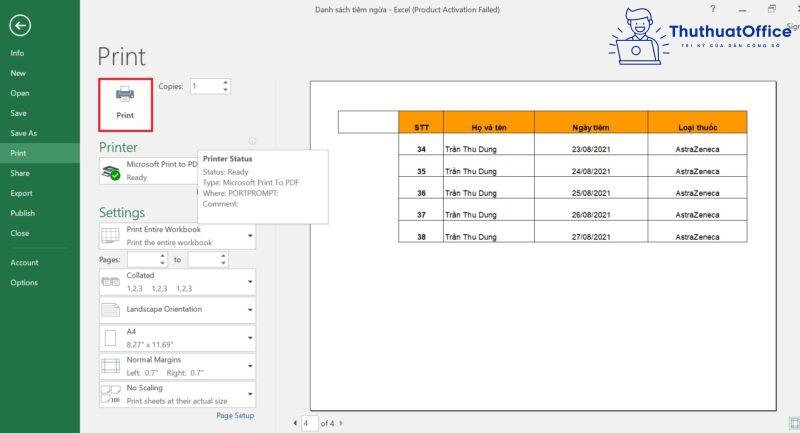Click the 'Loại thuốc' header in preview
This screenshot has width=800, height=433.
pyautogui.click(x=697, y=128)
